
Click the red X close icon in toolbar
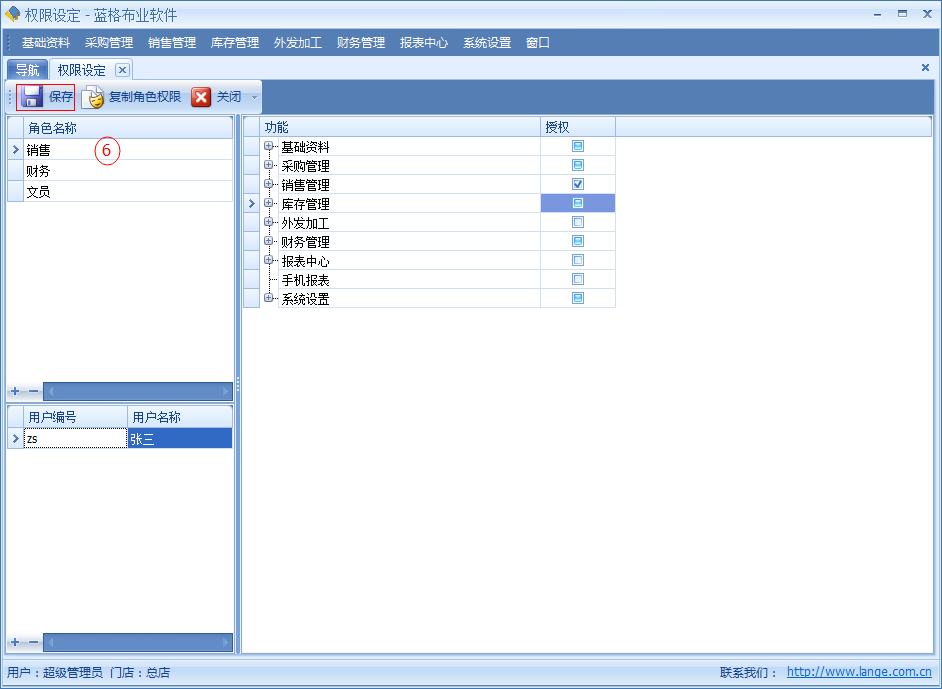click(201, 97)
